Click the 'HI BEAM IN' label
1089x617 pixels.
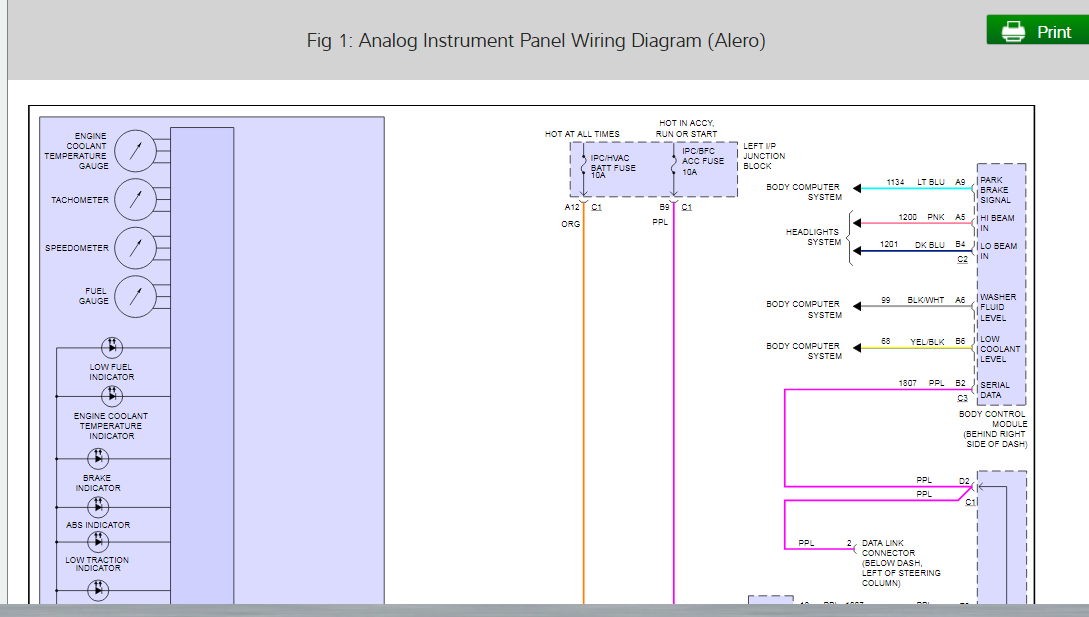pyautogui.click(x=997, y=223)
